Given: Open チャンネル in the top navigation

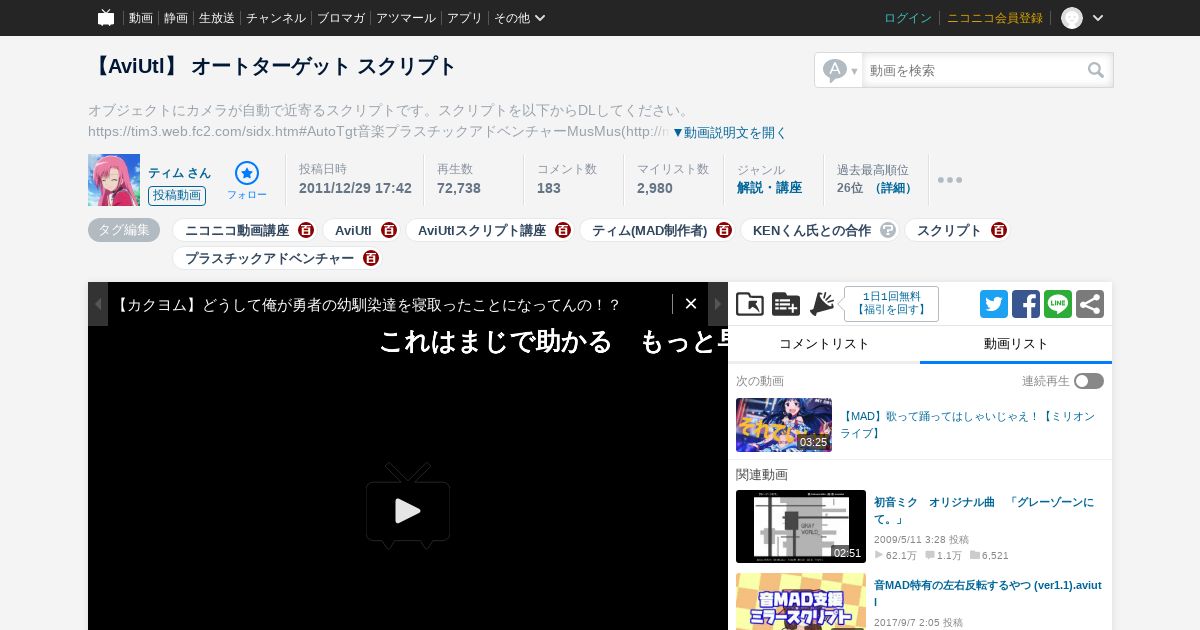Looking at the screenshot, I should (x=276, y=18).
